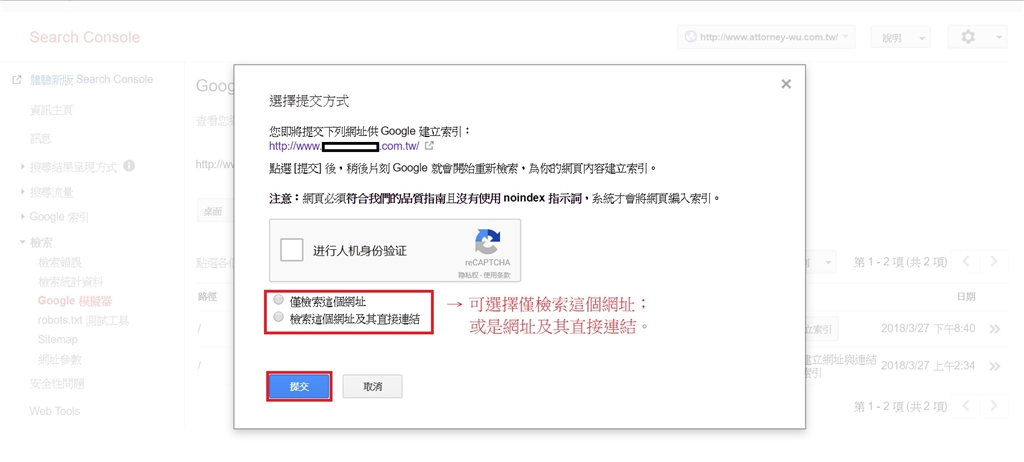Open 訊息 in the sidebar
The height and width of the screenshot is (462, 1024).
pos(40,139)
